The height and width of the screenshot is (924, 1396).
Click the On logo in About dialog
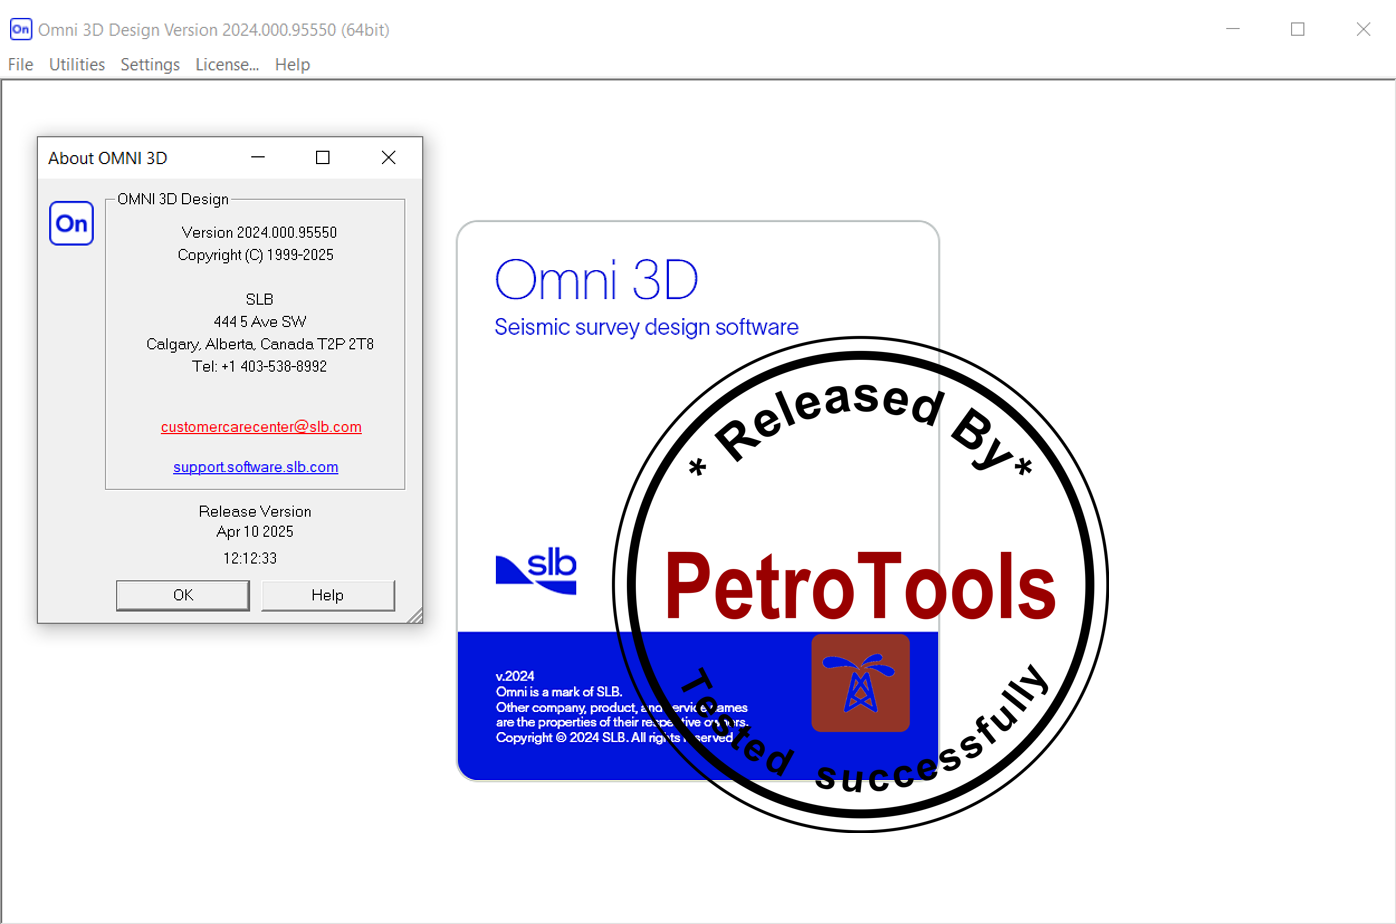point(71,223)
